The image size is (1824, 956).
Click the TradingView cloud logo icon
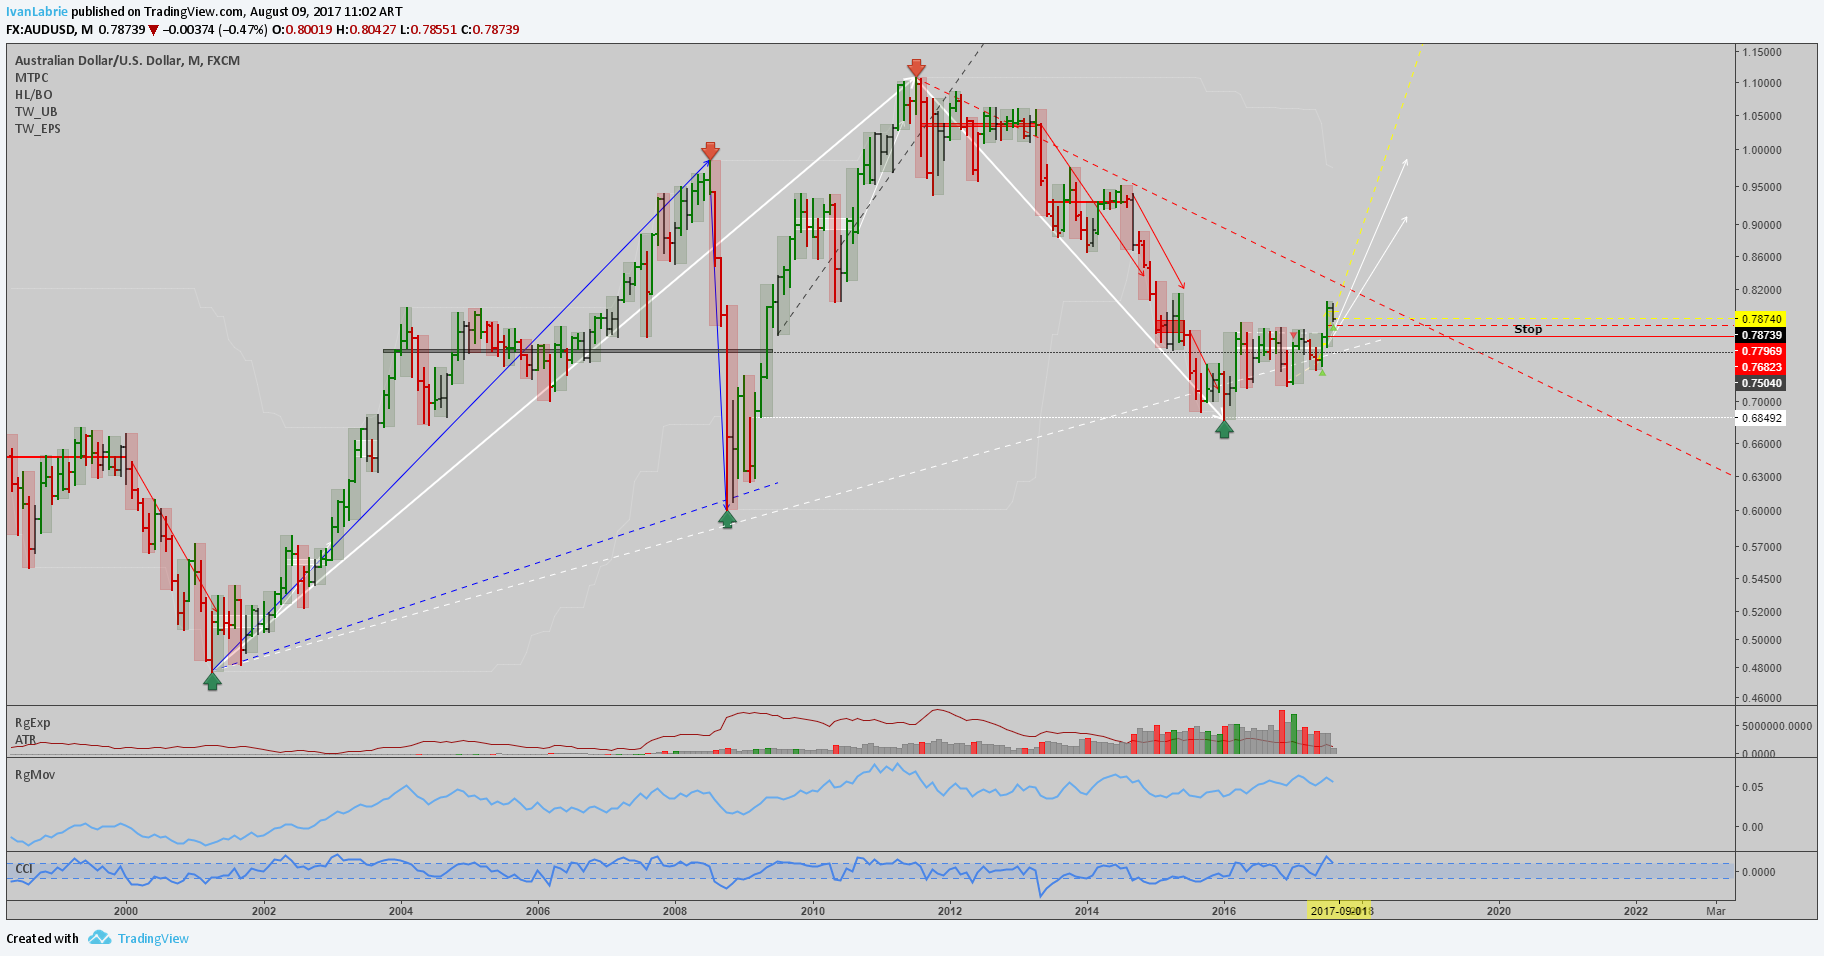pos(99,938)
